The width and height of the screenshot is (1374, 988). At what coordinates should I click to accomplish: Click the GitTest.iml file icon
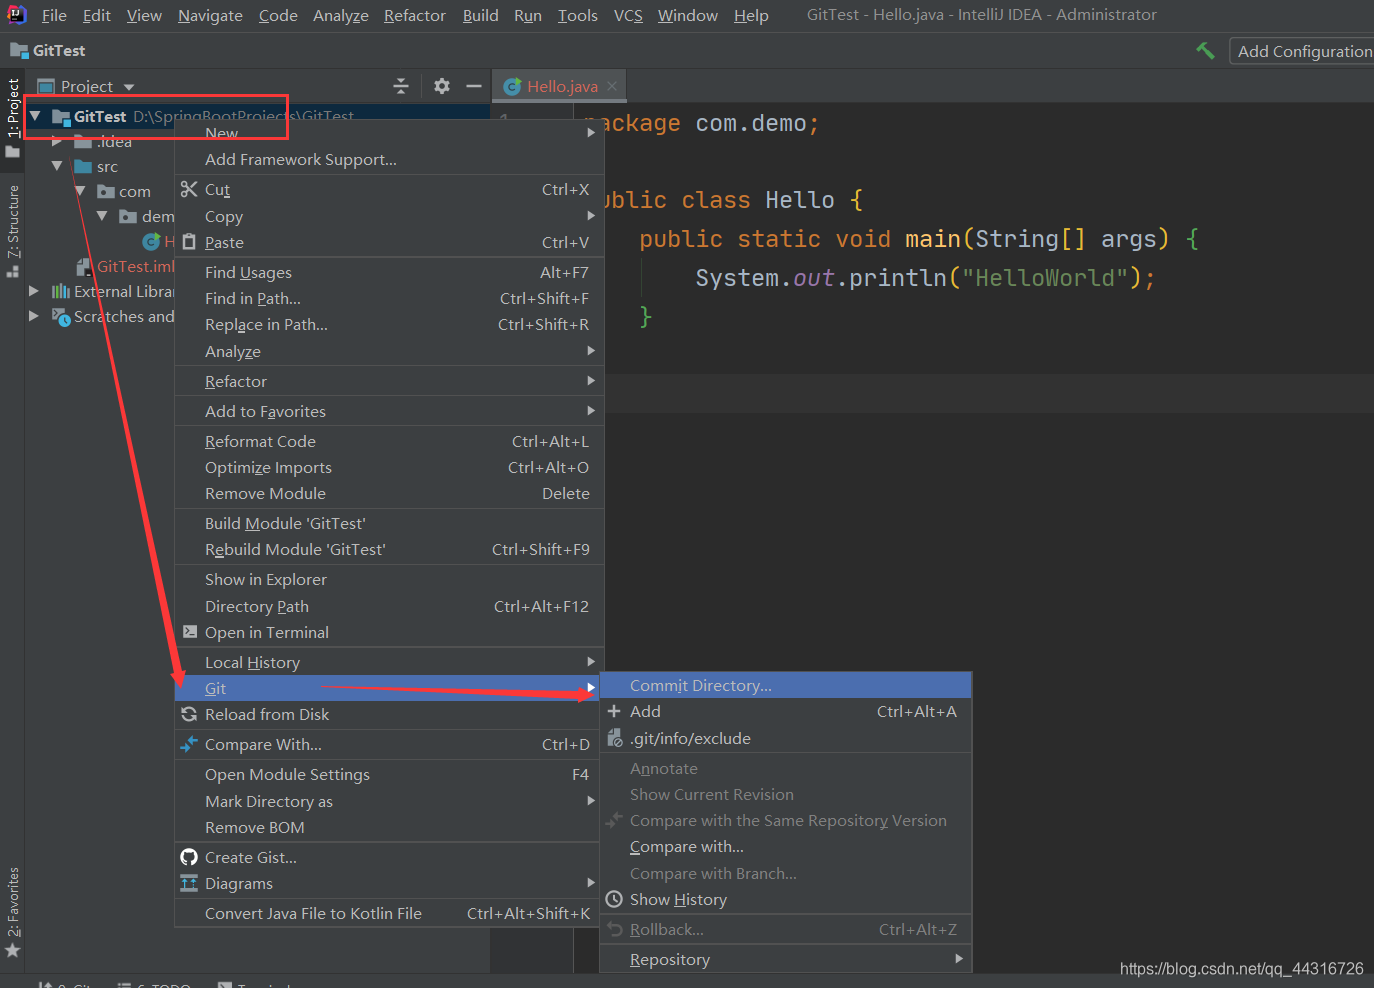click(x=85, y=266)
